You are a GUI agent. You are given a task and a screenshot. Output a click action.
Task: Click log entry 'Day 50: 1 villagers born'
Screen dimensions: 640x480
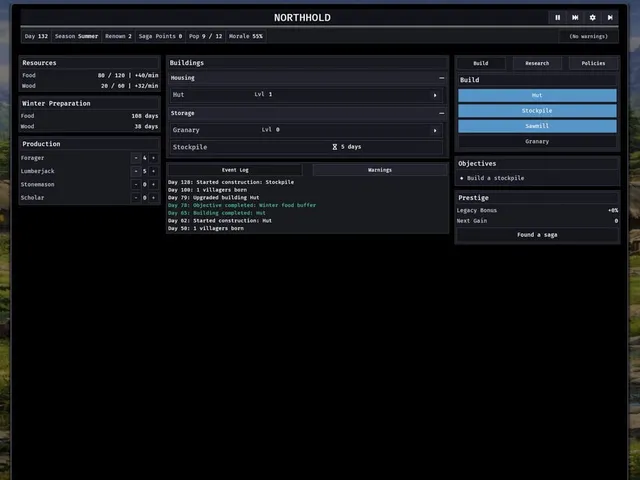tap(206, 229)
